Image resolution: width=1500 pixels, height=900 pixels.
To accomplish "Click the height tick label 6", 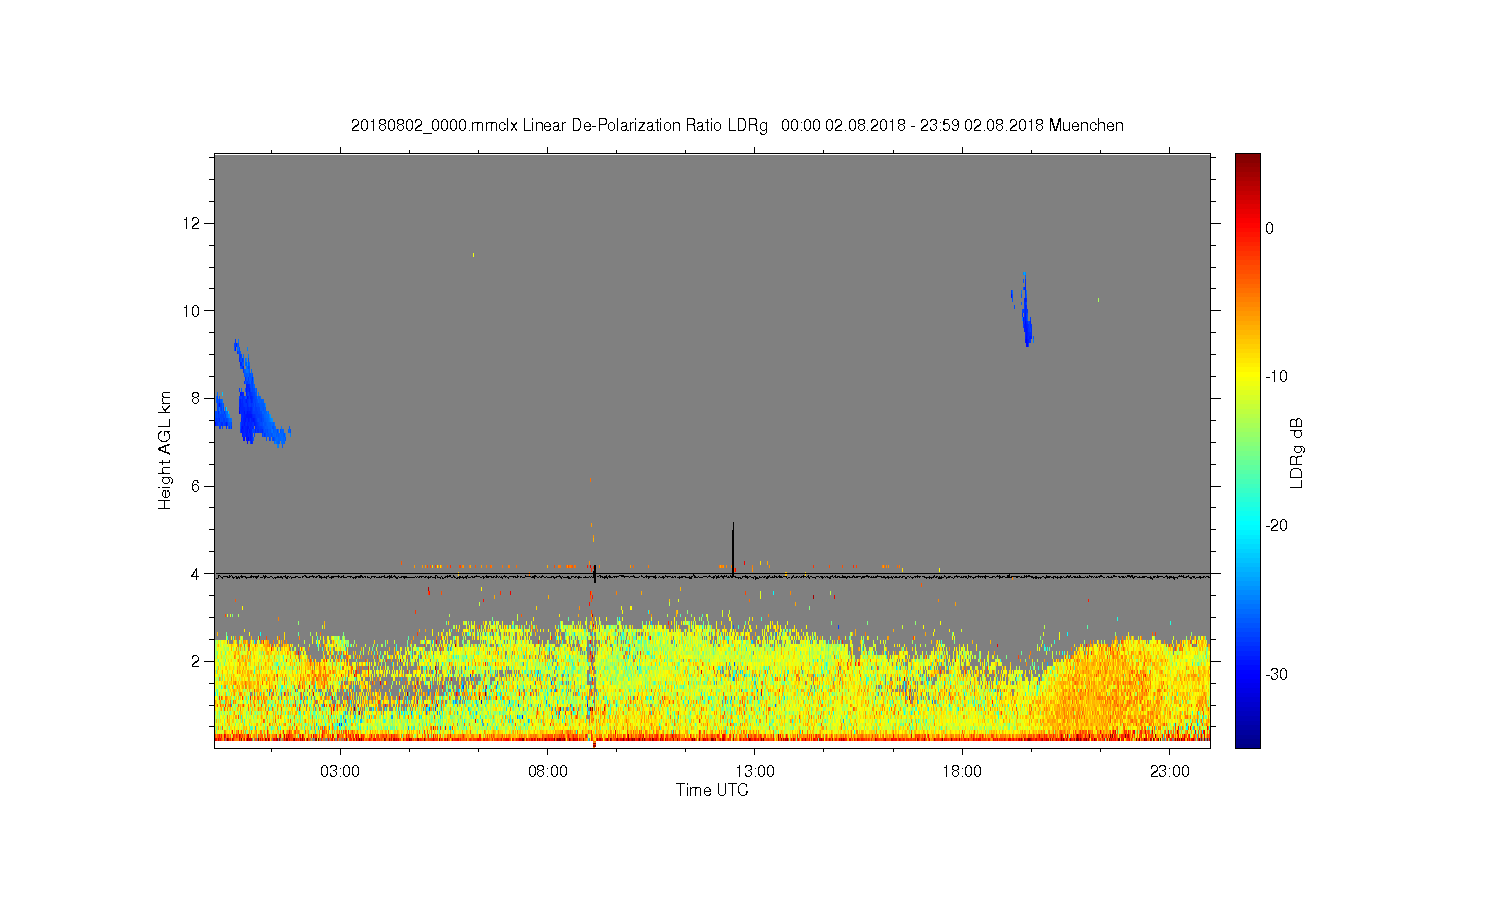I will click(197, 486).
